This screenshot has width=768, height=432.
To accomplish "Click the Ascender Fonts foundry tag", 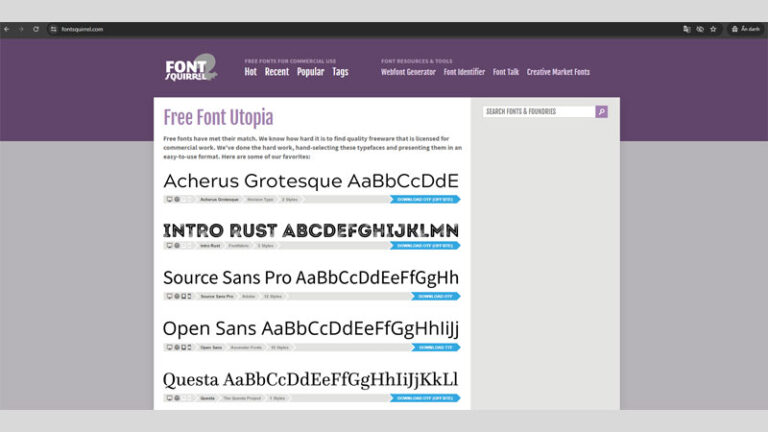I will (246, 347).
